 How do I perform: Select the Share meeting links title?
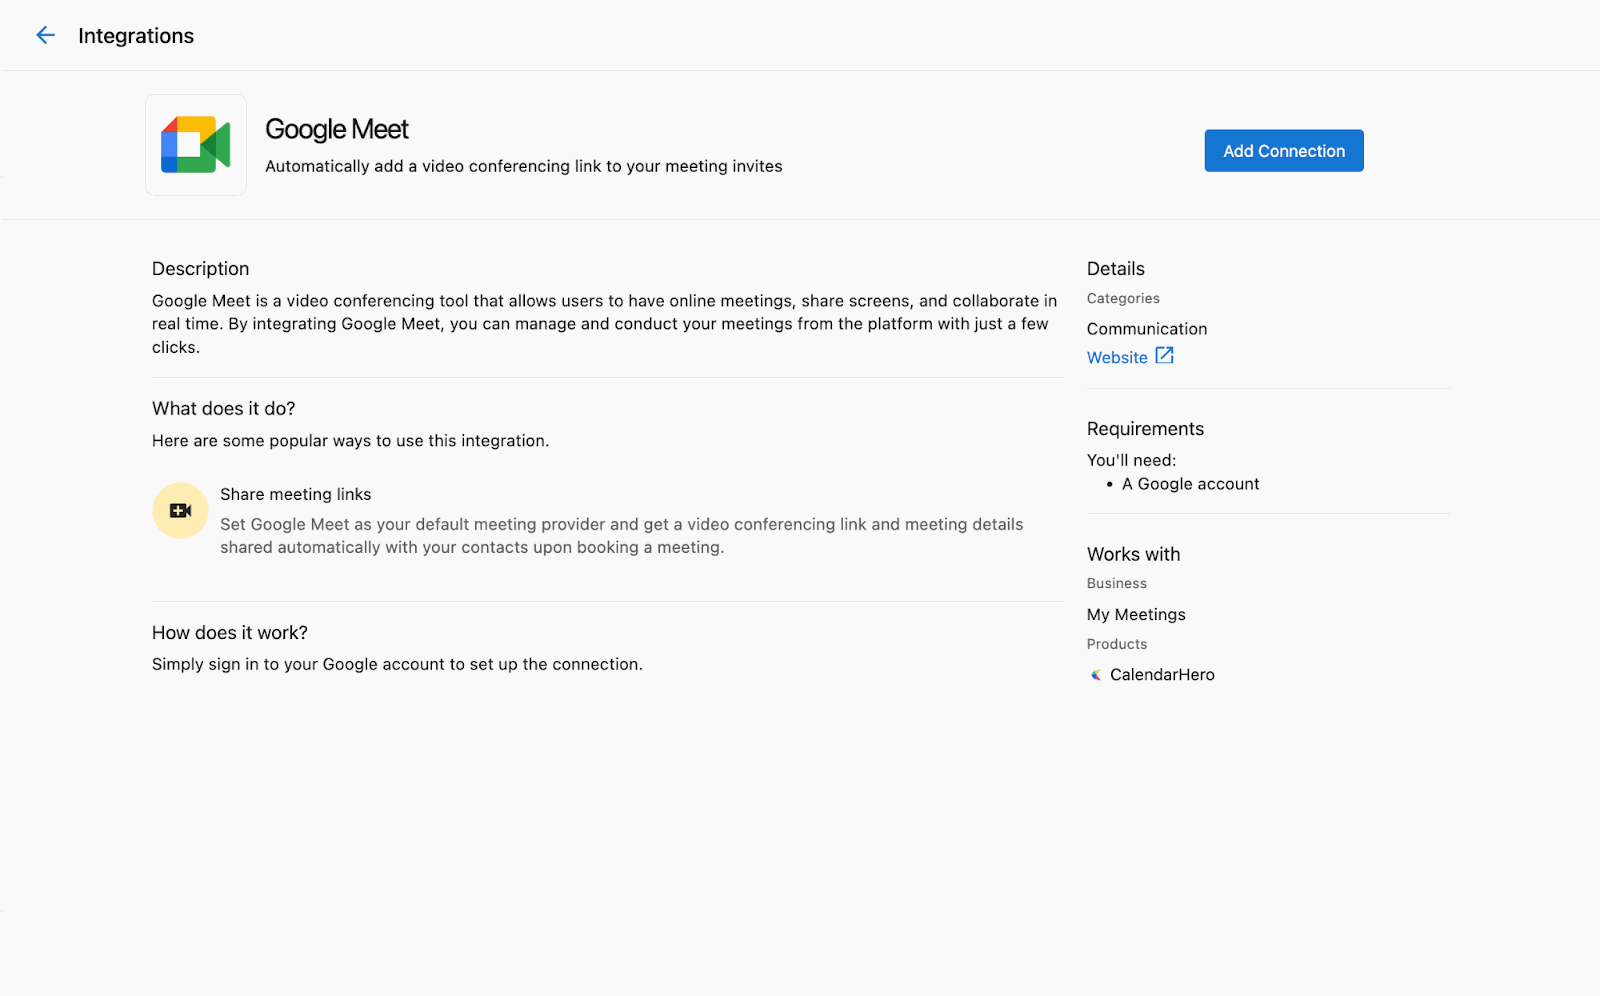tap(296, 494)
